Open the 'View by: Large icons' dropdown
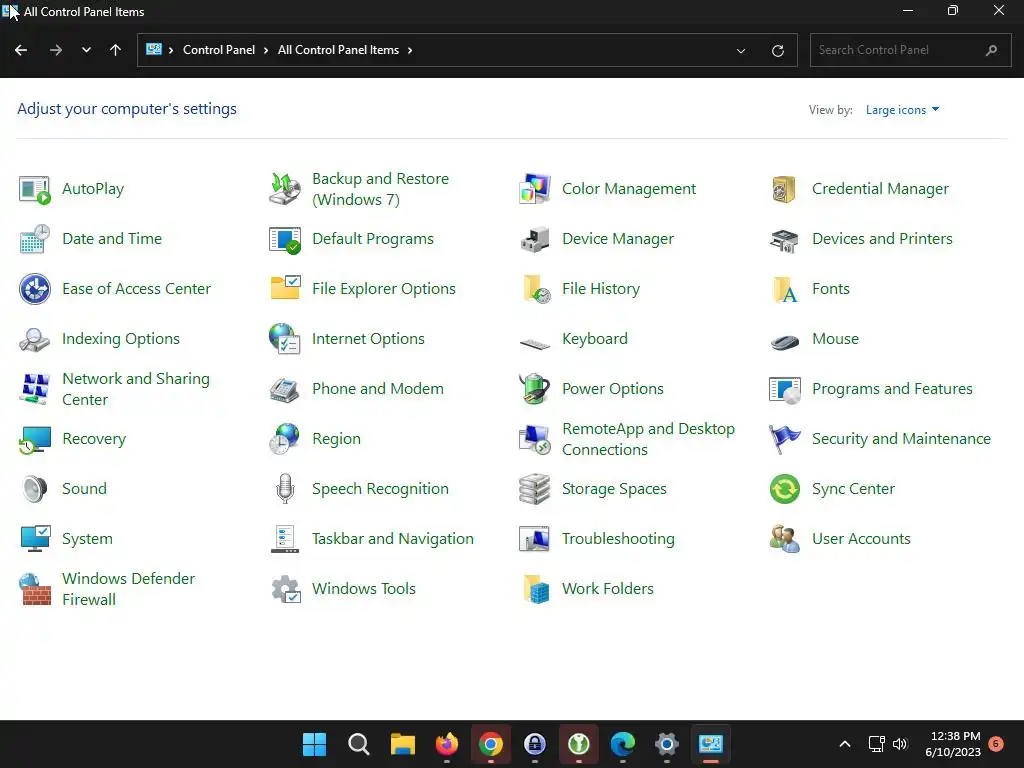This screenshot has height=768, width=1024. coord(902,110)
